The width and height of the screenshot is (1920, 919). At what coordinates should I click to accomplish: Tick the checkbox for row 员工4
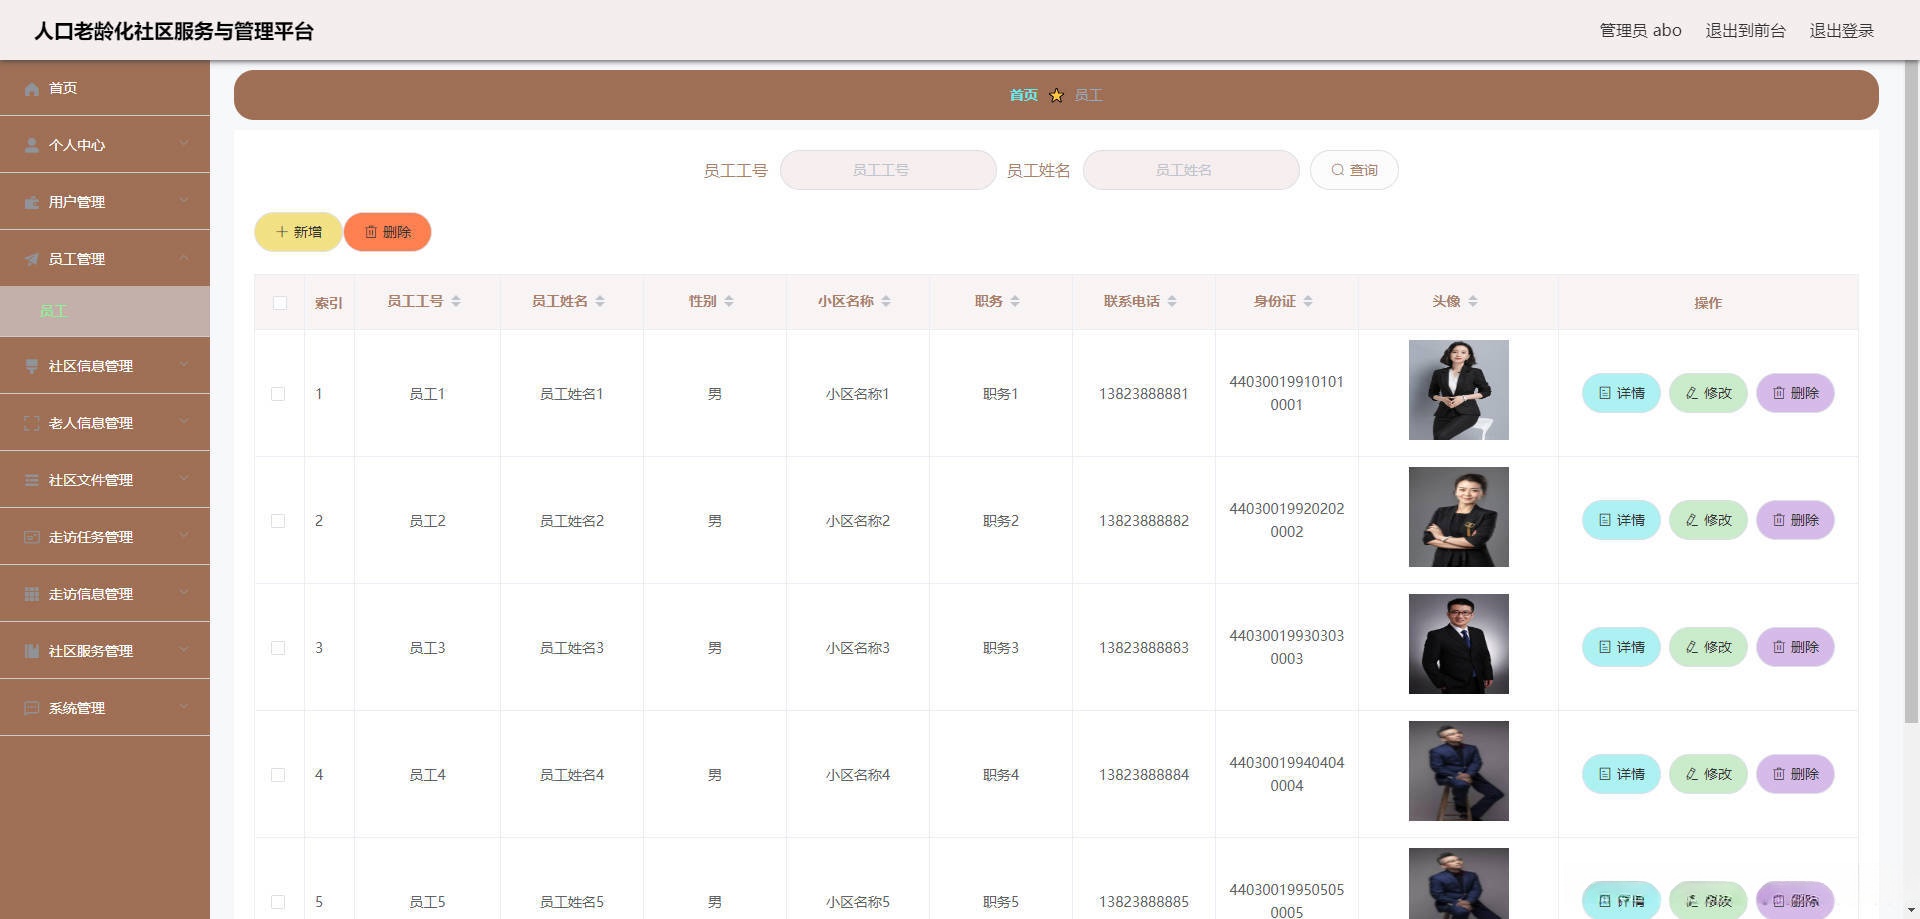point(278,775)
